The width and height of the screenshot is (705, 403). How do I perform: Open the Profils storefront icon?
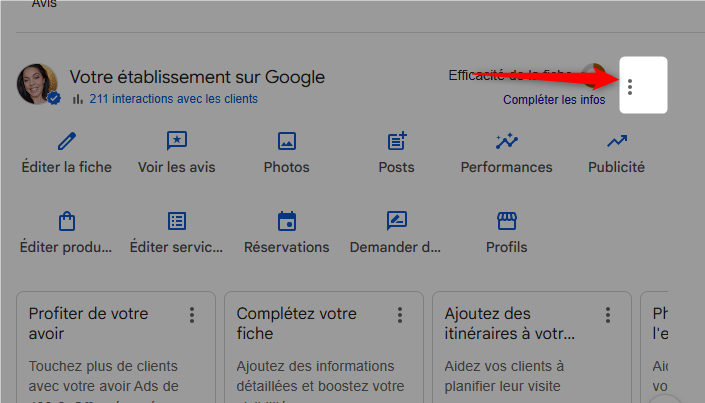coord(507,221)
